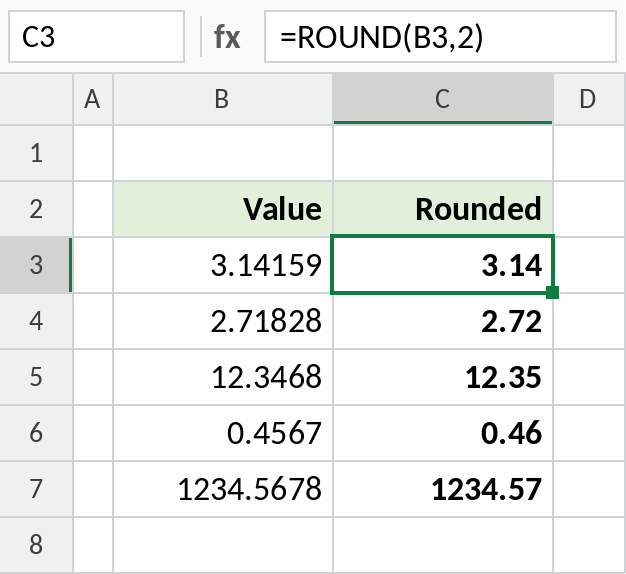Select column B header
626x574 pixels.
point(223,99)
